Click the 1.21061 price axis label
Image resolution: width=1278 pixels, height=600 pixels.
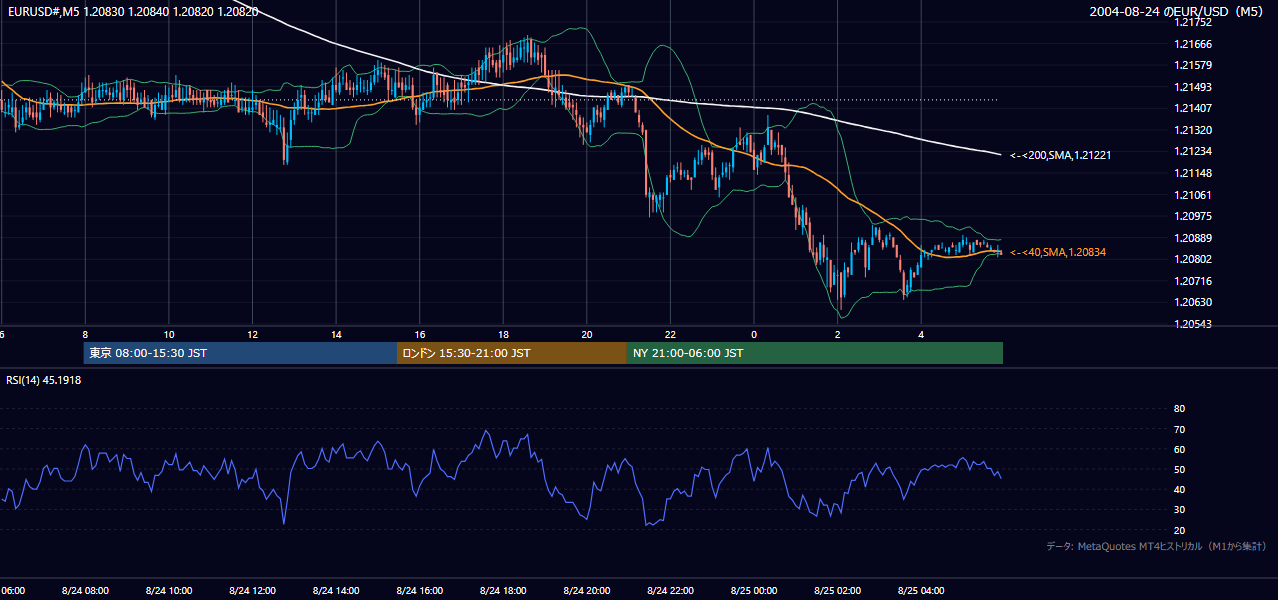1192,195
